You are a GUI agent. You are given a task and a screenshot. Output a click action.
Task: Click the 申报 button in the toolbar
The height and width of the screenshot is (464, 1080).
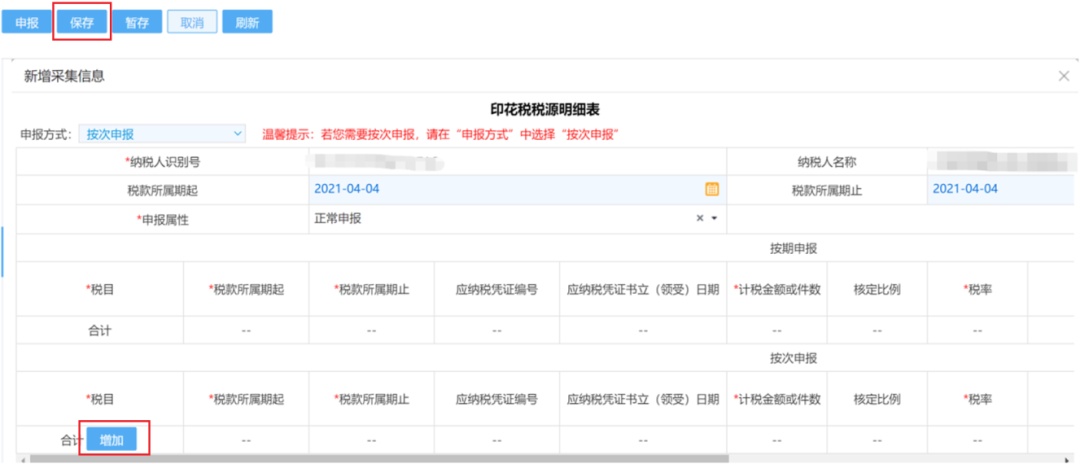[27, 22]
